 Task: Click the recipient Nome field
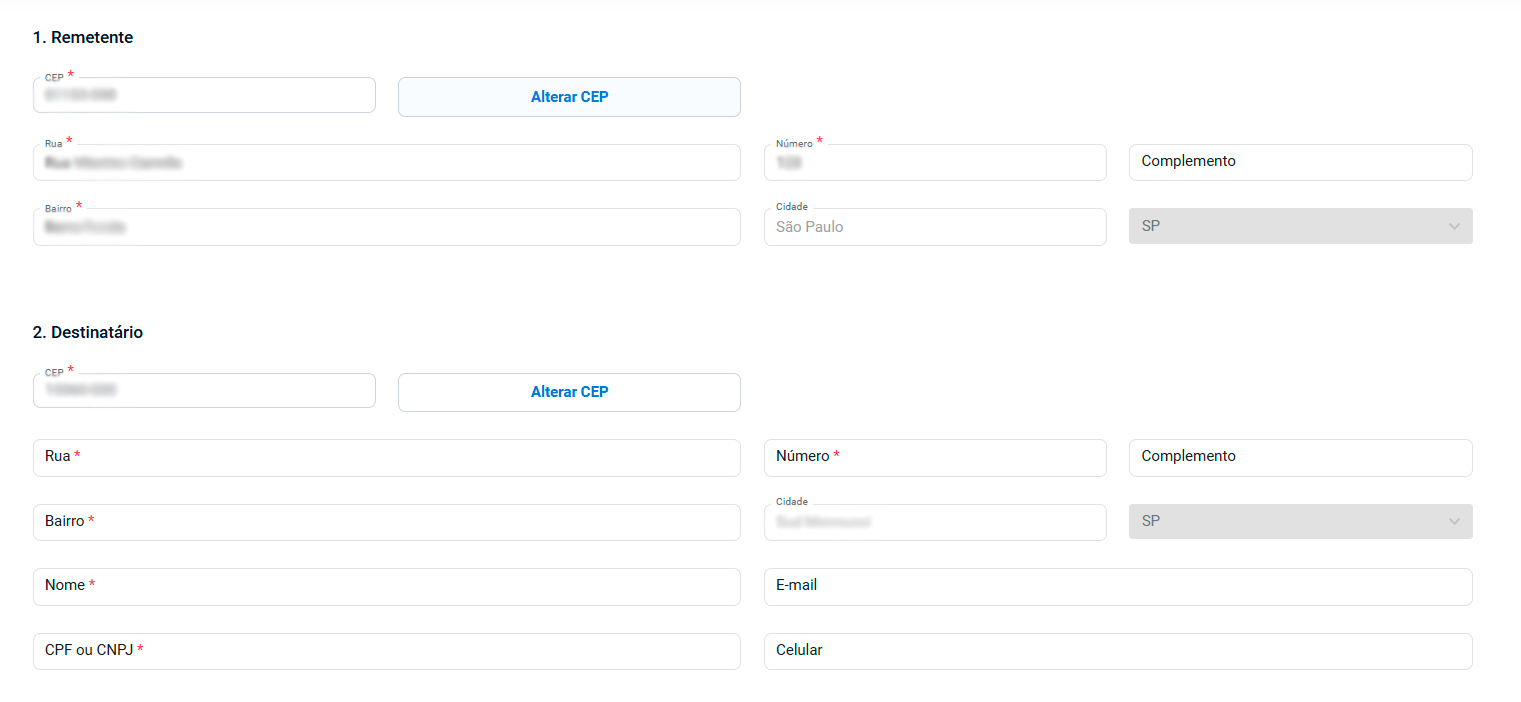386,586
